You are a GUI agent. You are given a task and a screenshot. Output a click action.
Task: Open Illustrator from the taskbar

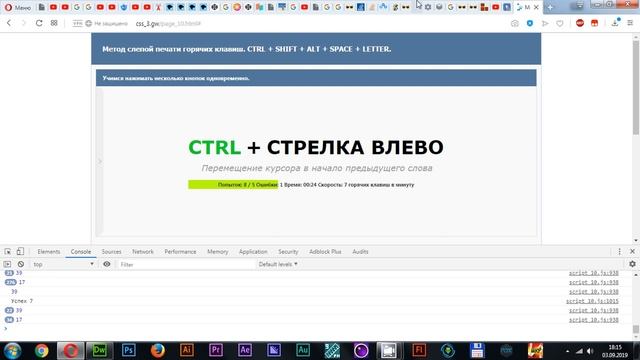tap(187, 351)
